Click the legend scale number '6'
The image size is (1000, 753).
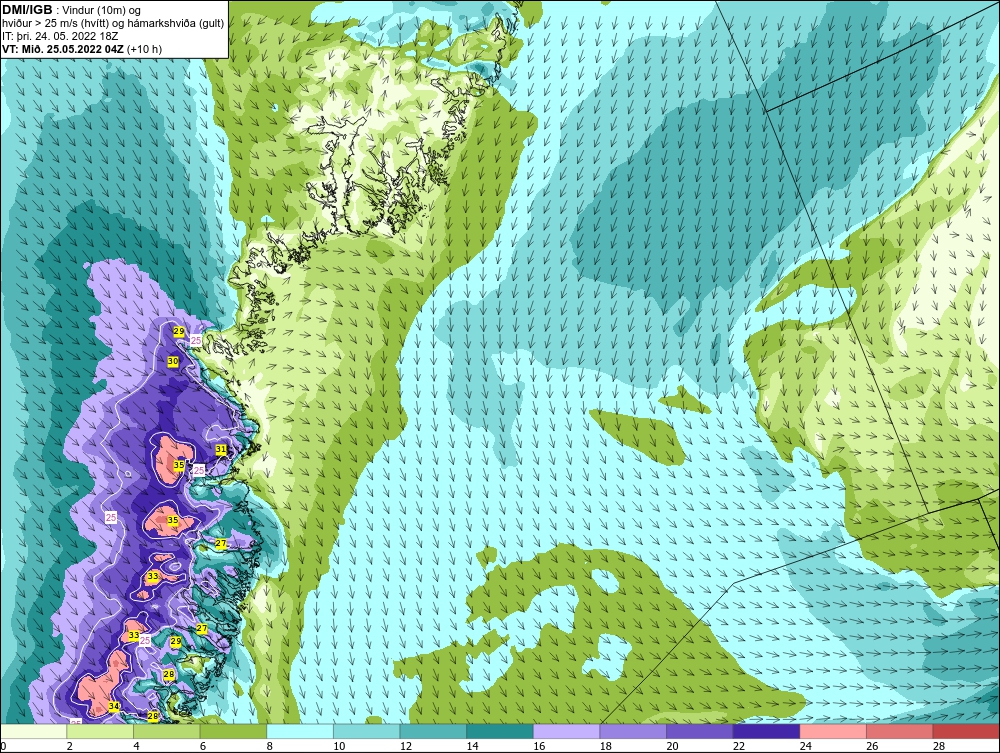pos(203,746)
